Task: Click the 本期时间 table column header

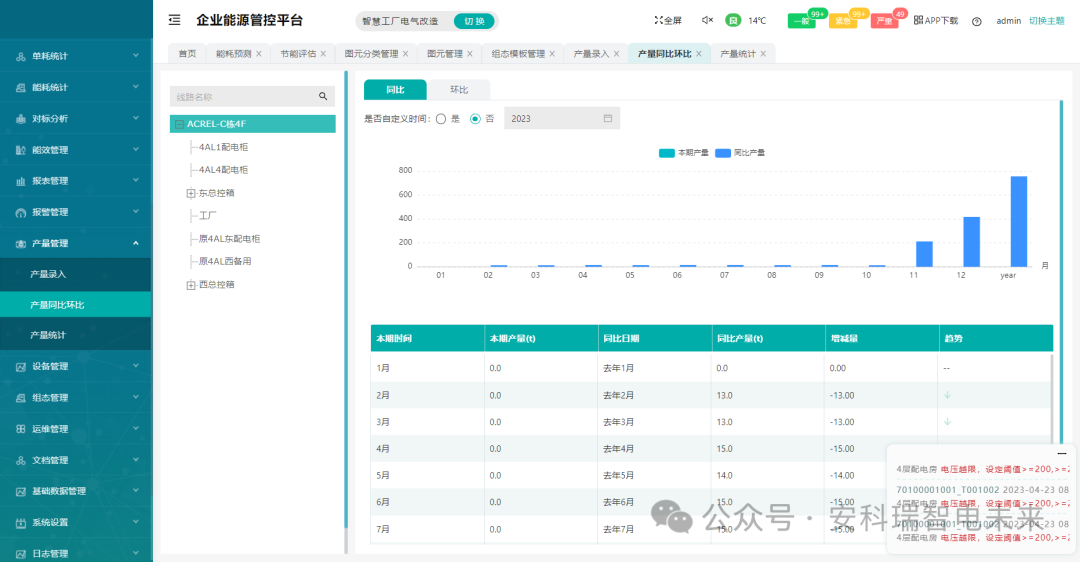Action: coord(427,338)
